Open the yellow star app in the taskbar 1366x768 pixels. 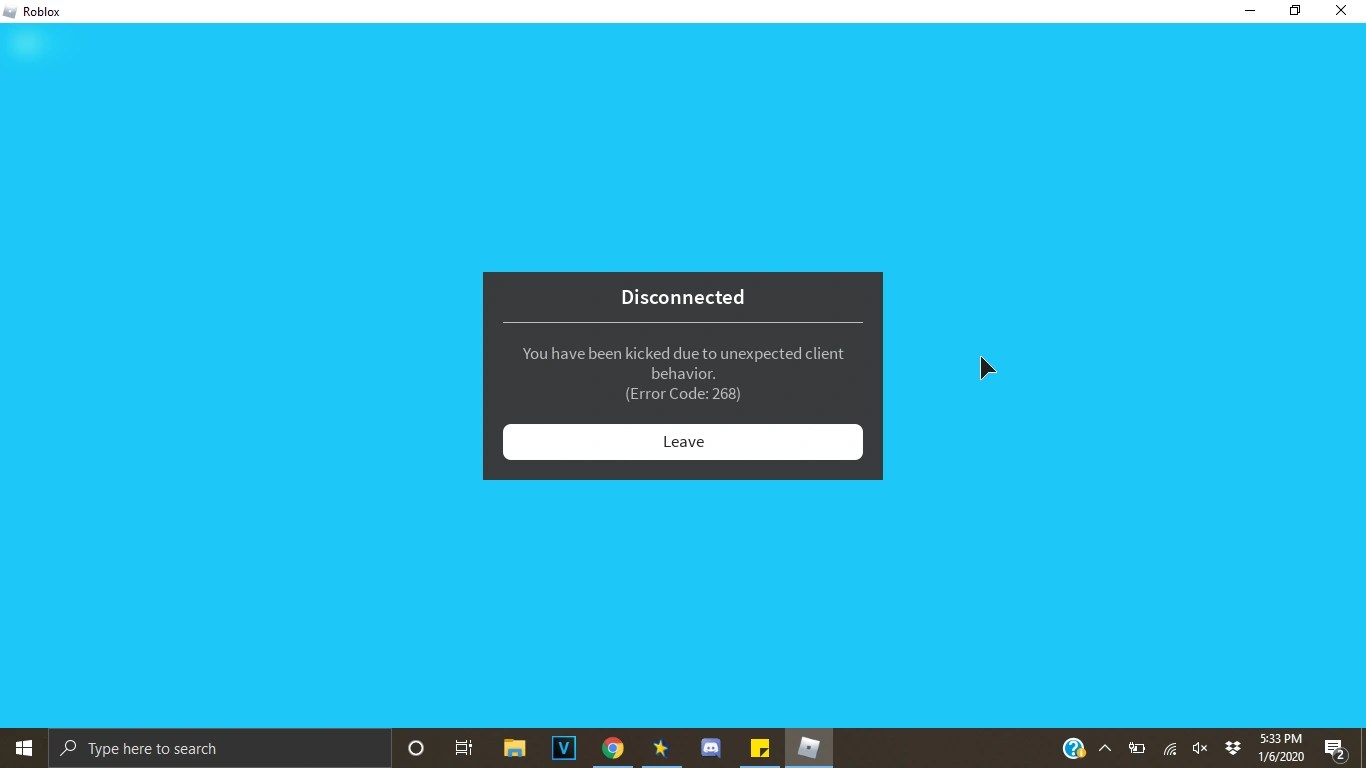[x=661, y=748]
